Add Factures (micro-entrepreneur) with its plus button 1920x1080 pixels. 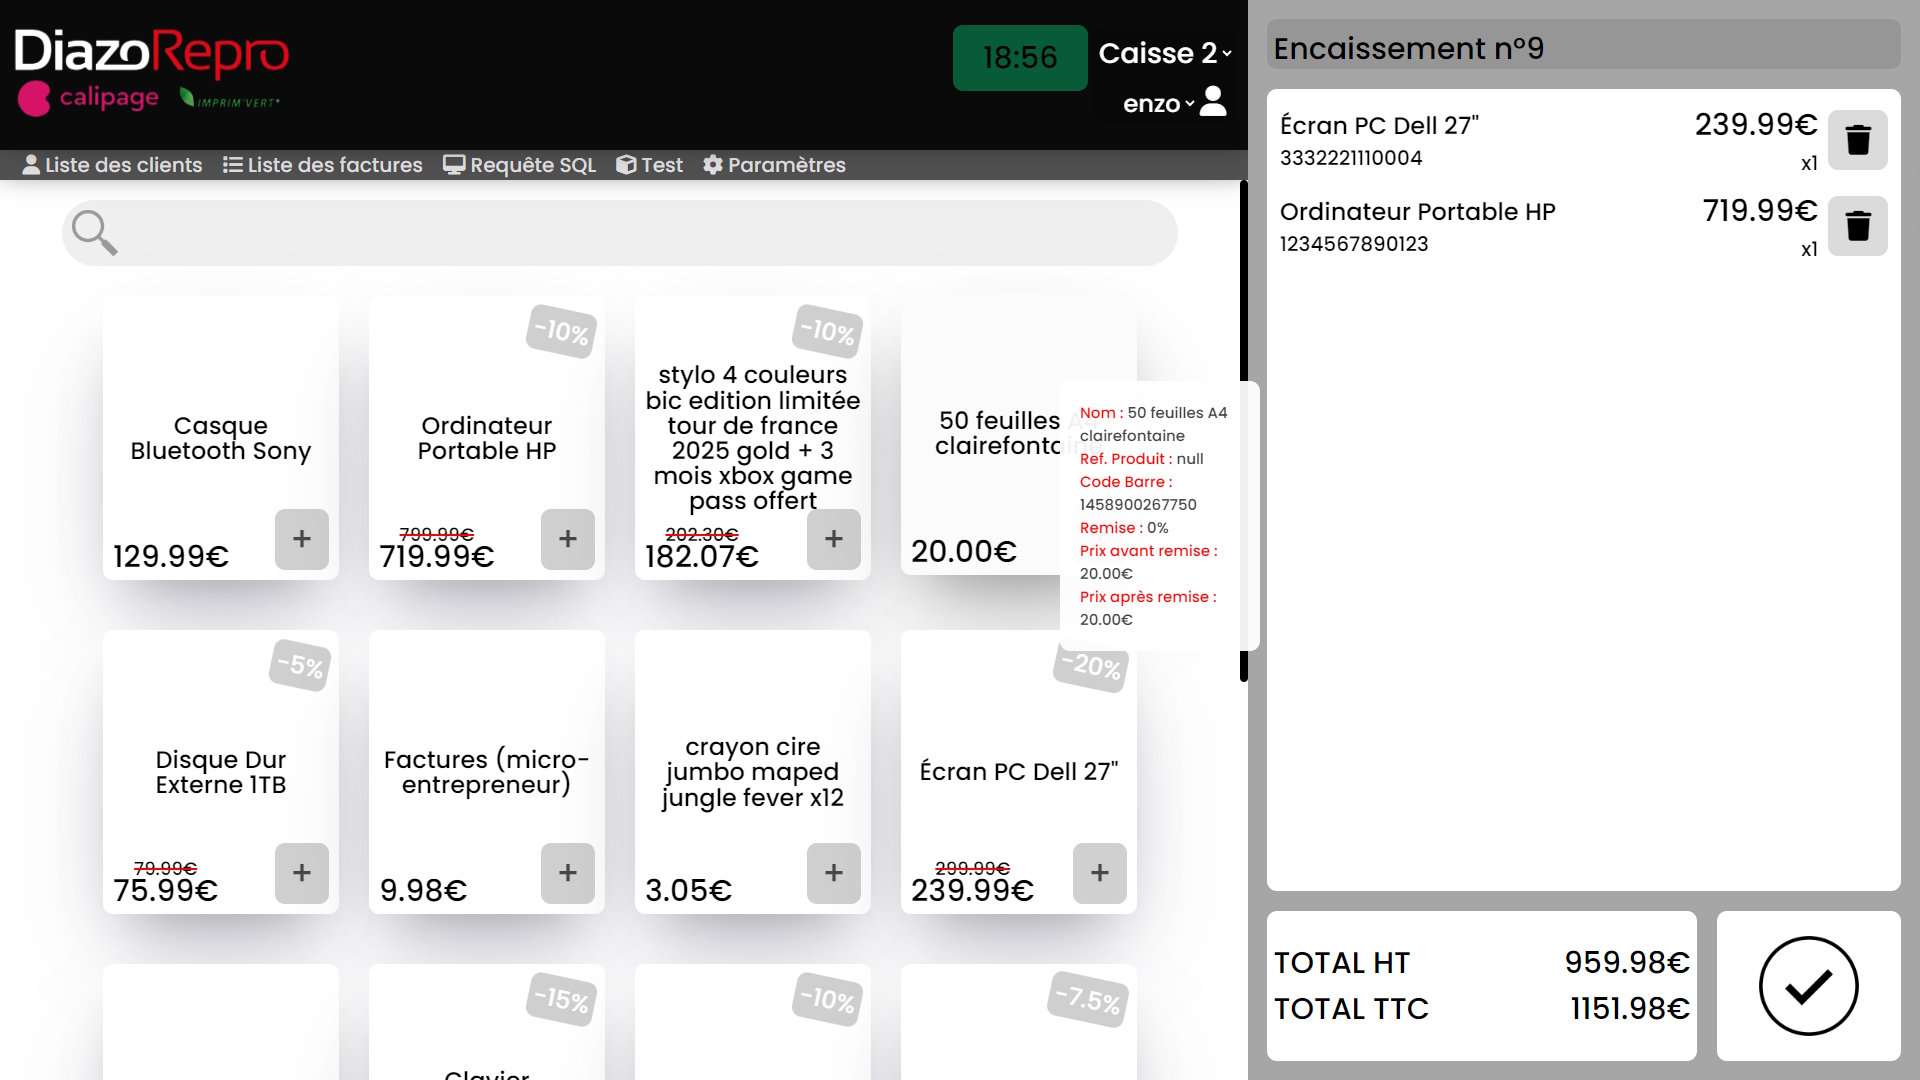click(x=567, y=873)
